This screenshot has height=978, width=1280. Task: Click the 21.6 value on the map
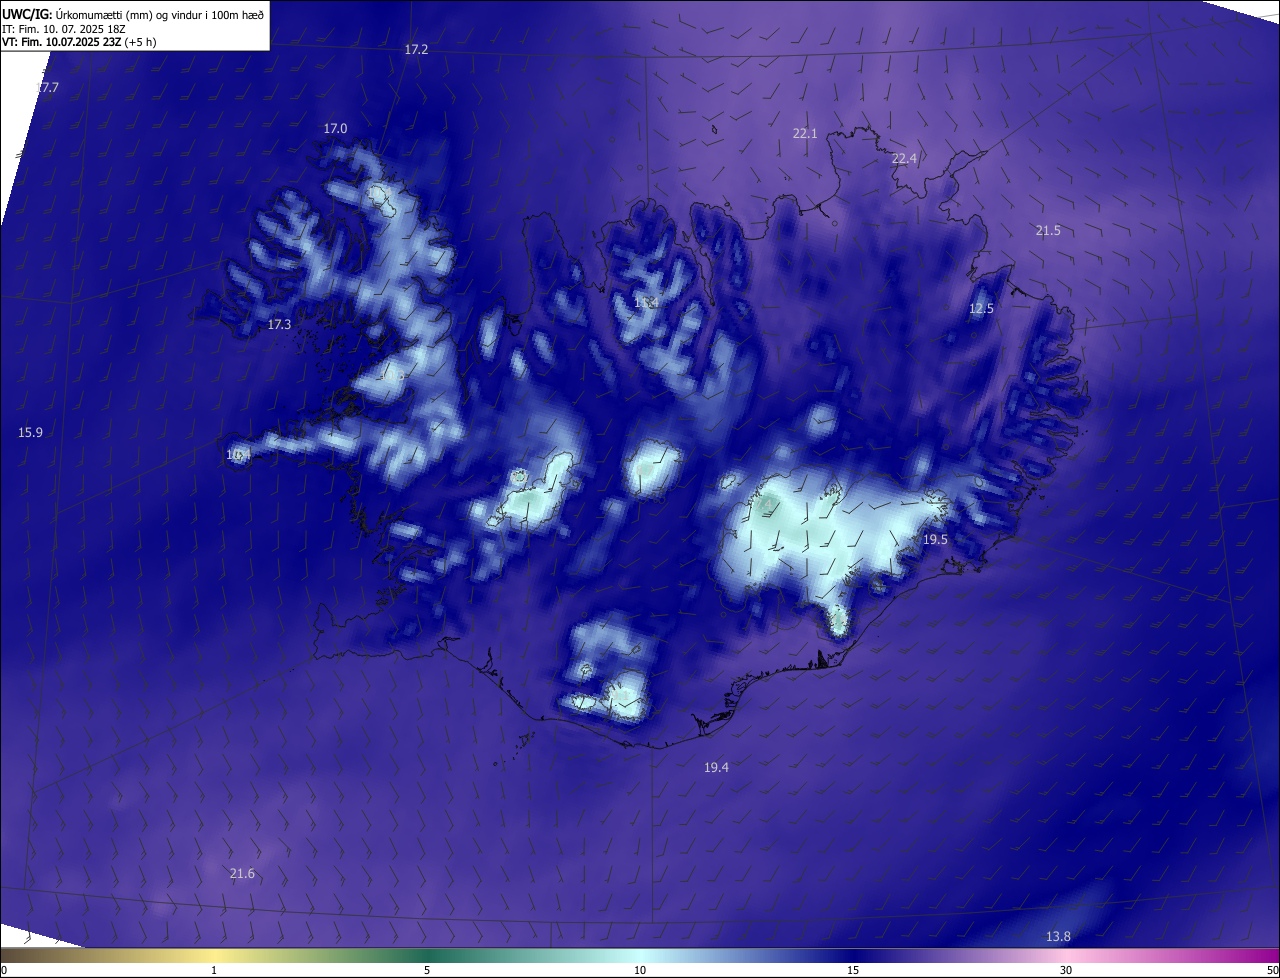tap(242, 873)
